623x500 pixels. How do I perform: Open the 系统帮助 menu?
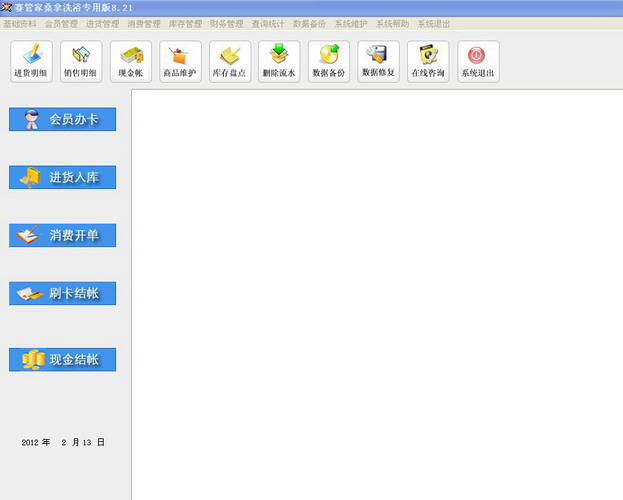[x=393, y=24]
